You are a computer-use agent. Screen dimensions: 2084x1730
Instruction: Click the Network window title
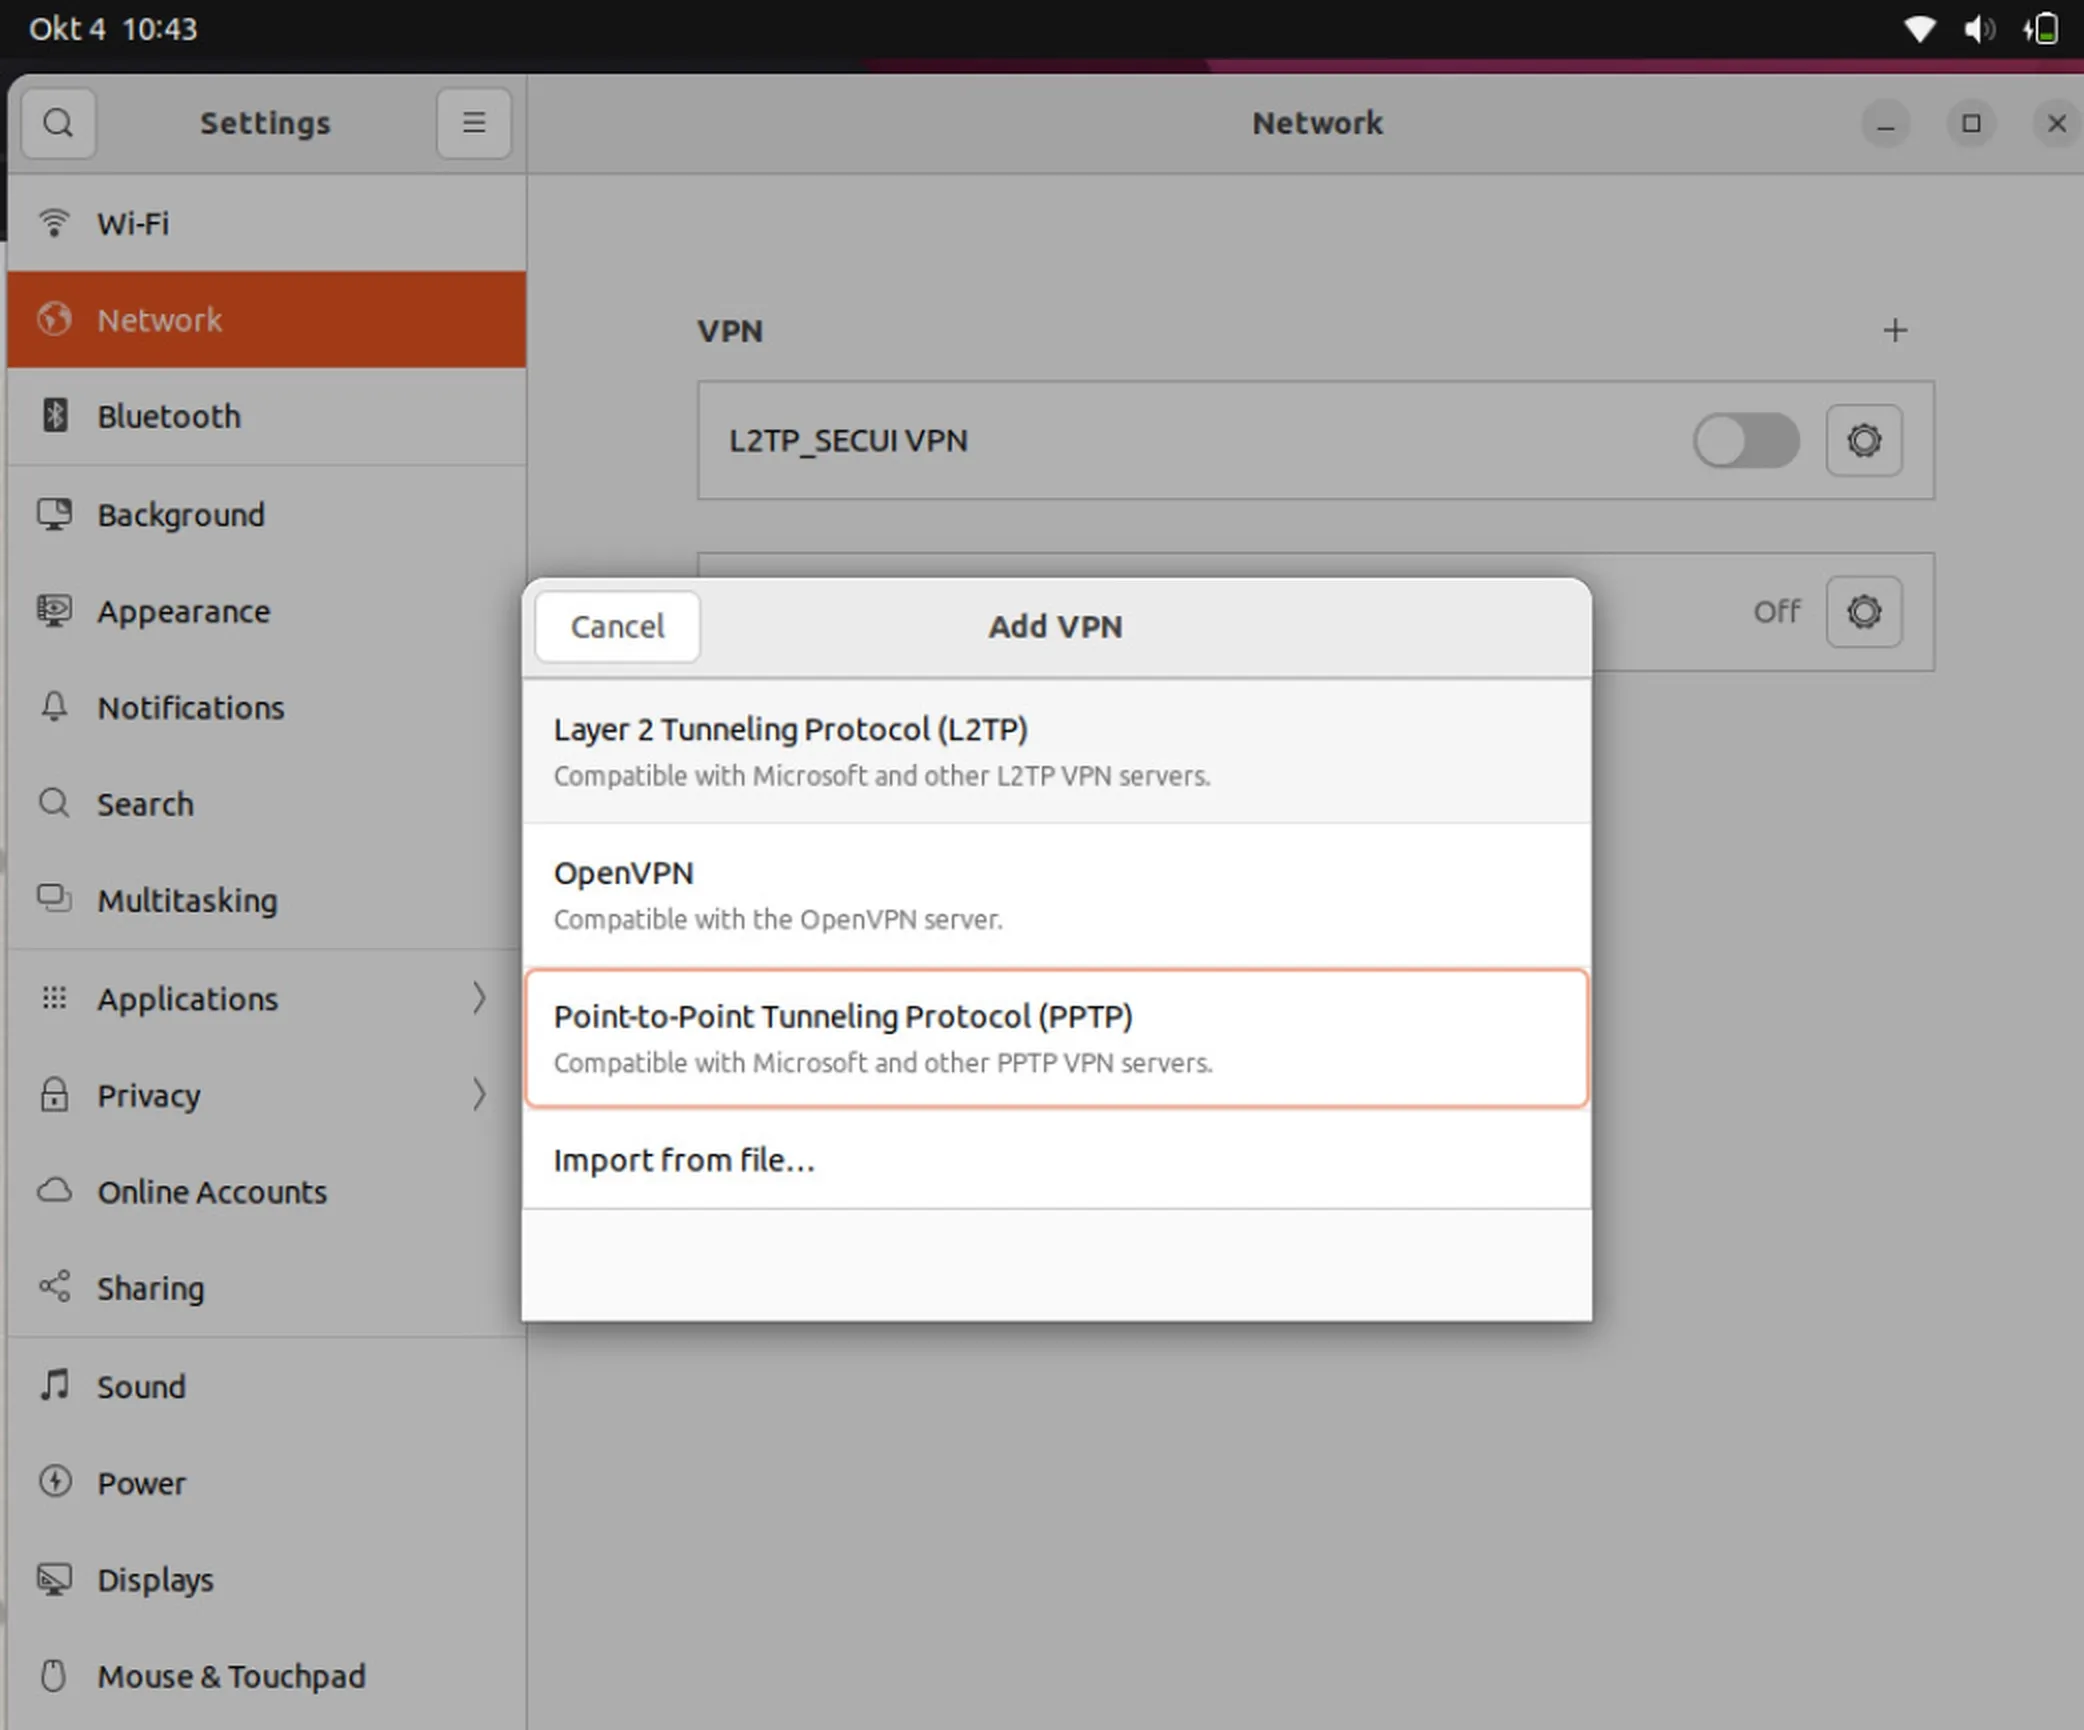tap(1318, 123)
